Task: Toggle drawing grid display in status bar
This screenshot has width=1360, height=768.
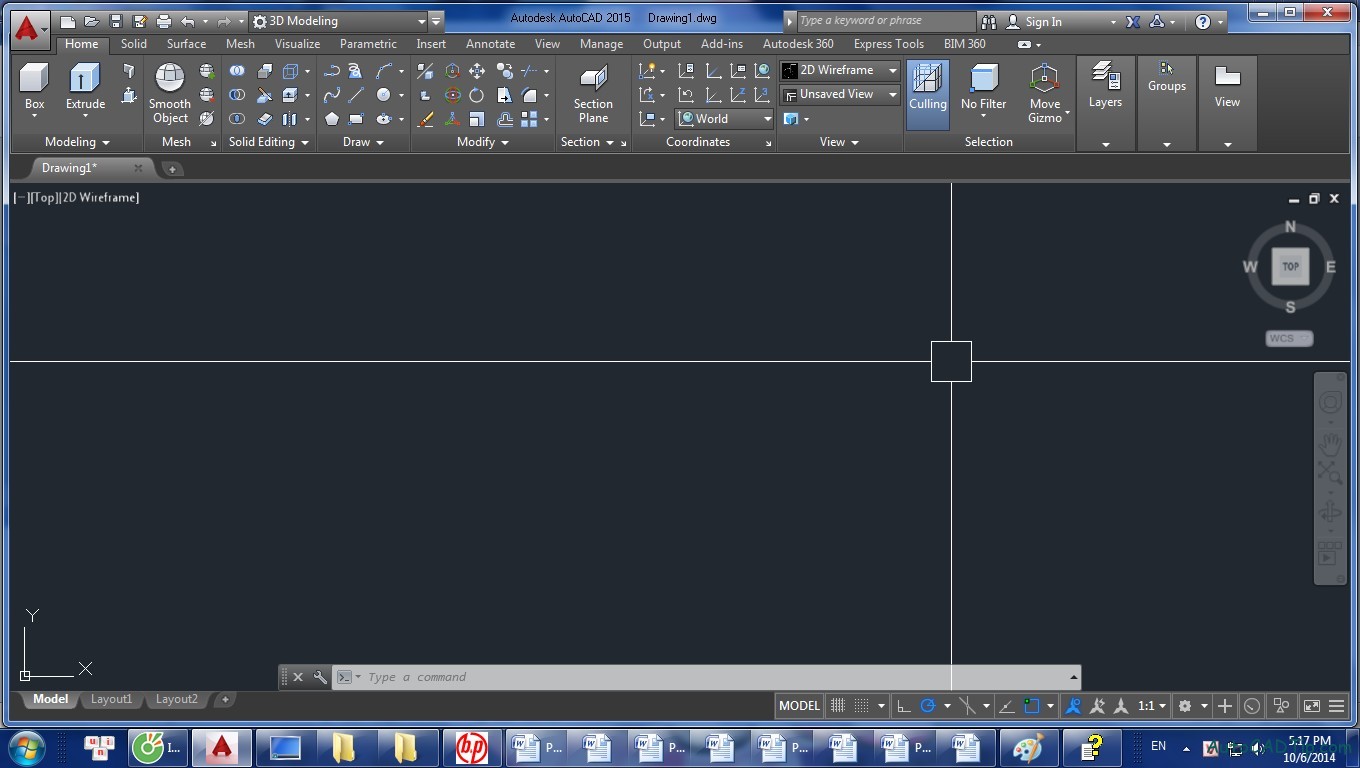Action: [x=838, y=706]
